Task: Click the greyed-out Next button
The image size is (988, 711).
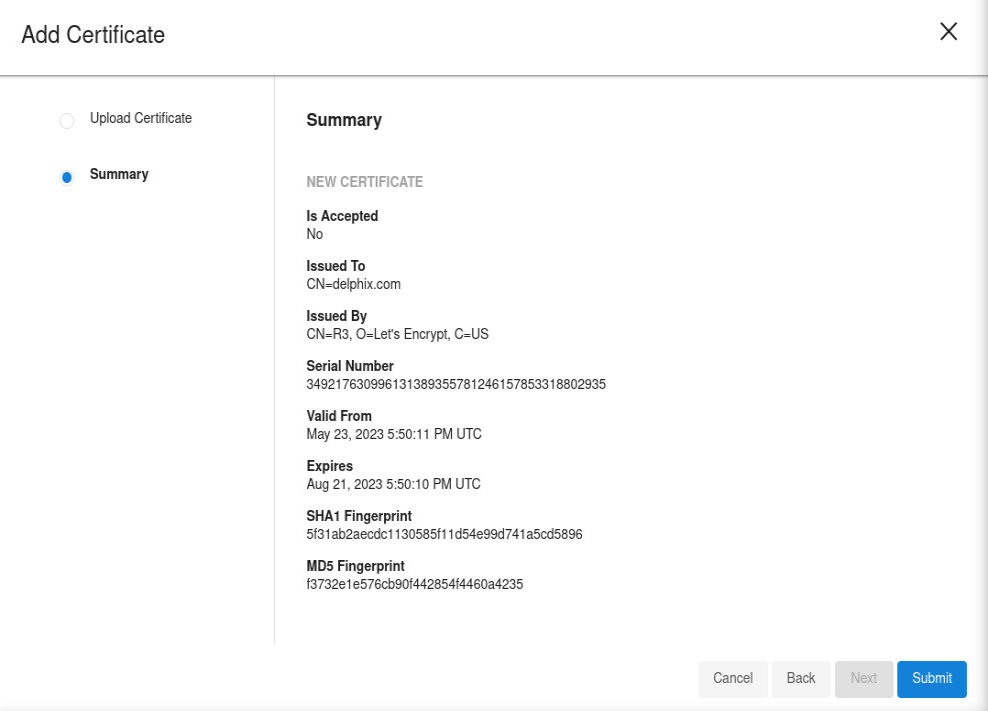Action: click(863, 678)
